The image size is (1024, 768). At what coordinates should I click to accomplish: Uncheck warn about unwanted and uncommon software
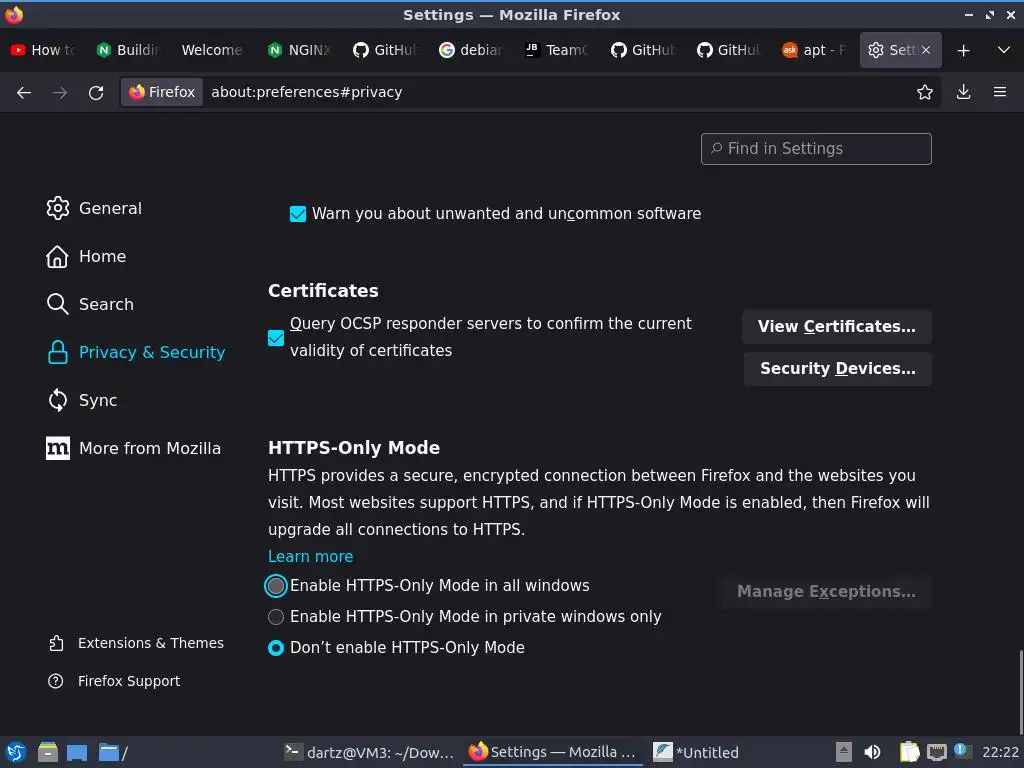298,214
